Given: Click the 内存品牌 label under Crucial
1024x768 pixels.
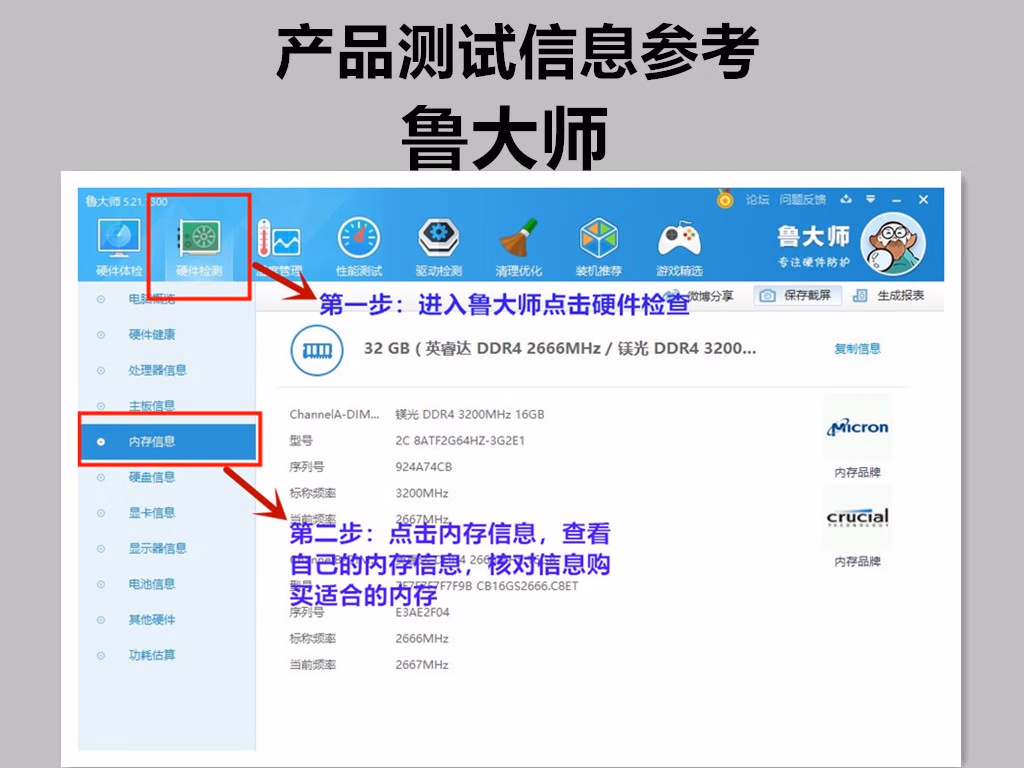Looking at the screenshot, I should tap(857, 562).
